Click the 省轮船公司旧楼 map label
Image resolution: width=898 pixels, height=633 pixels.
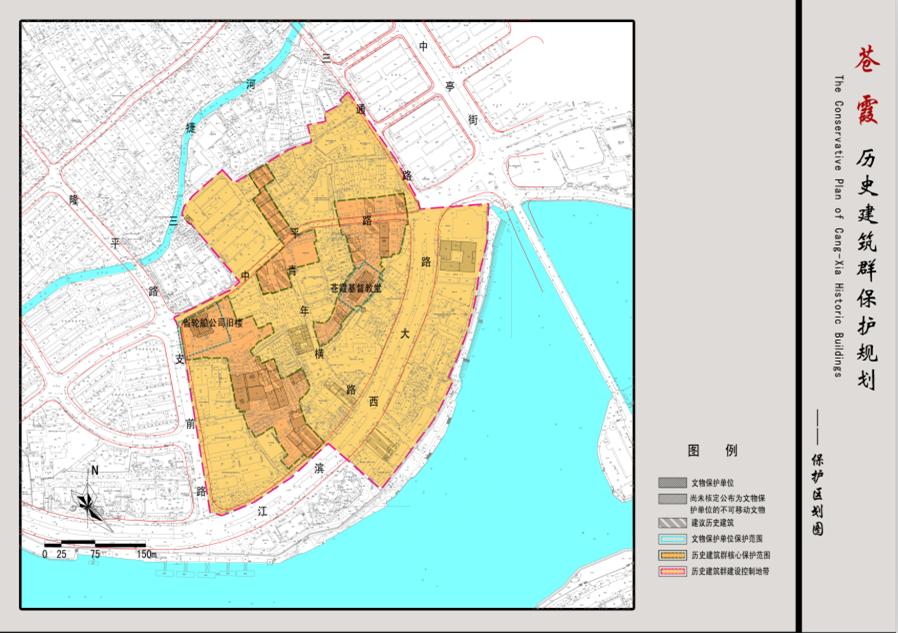[213, 322]
